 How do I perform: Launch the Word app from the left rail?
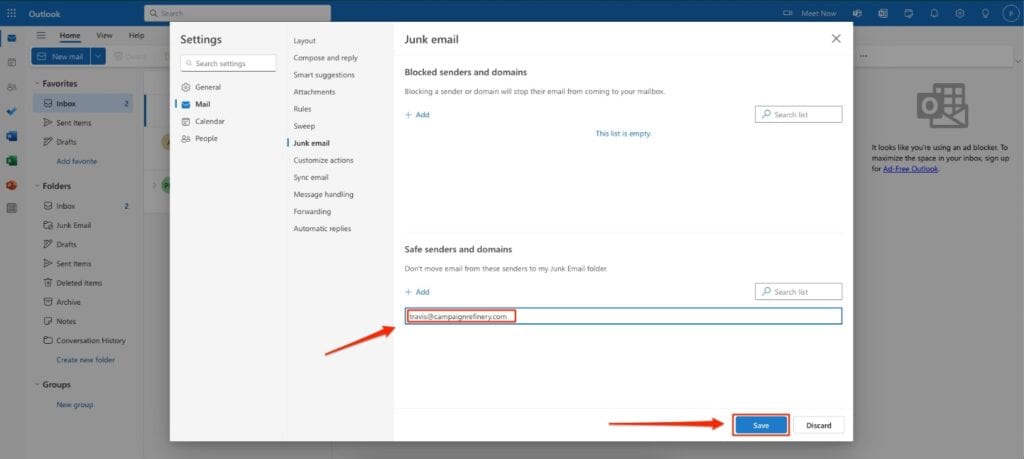12,136
